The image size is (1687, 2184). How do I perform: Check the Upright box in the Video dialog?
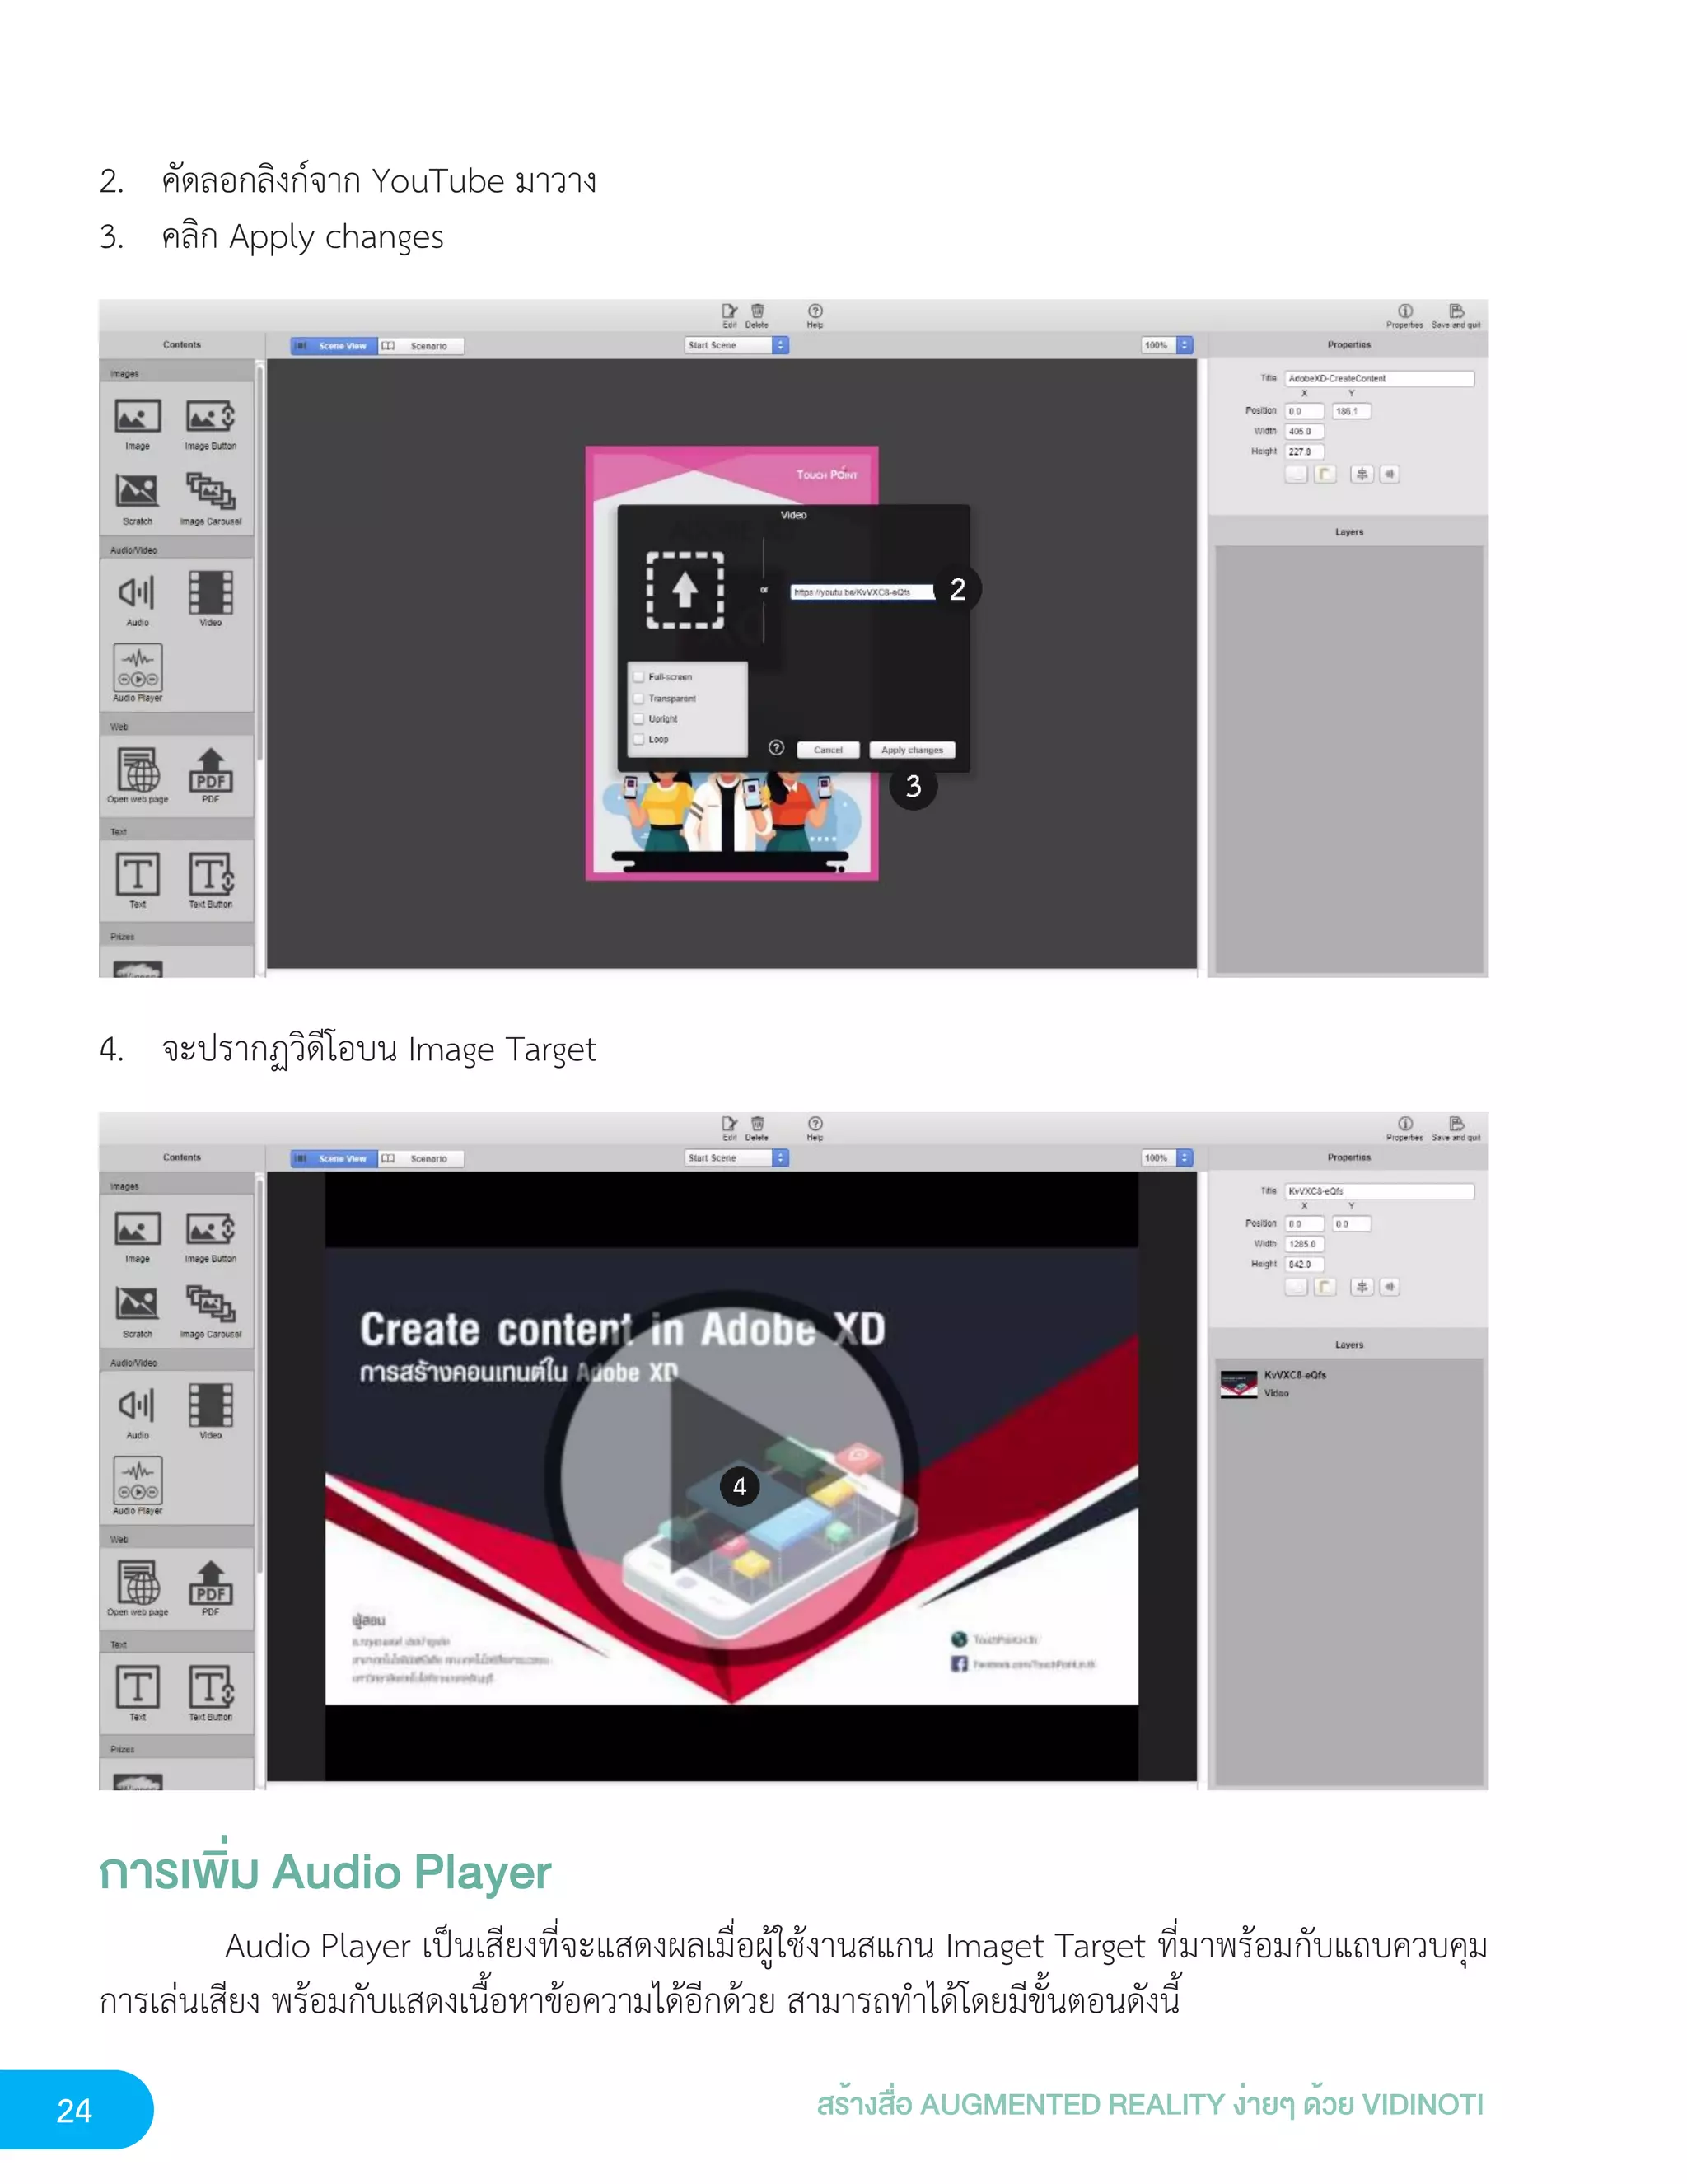[x=639, y=718]
